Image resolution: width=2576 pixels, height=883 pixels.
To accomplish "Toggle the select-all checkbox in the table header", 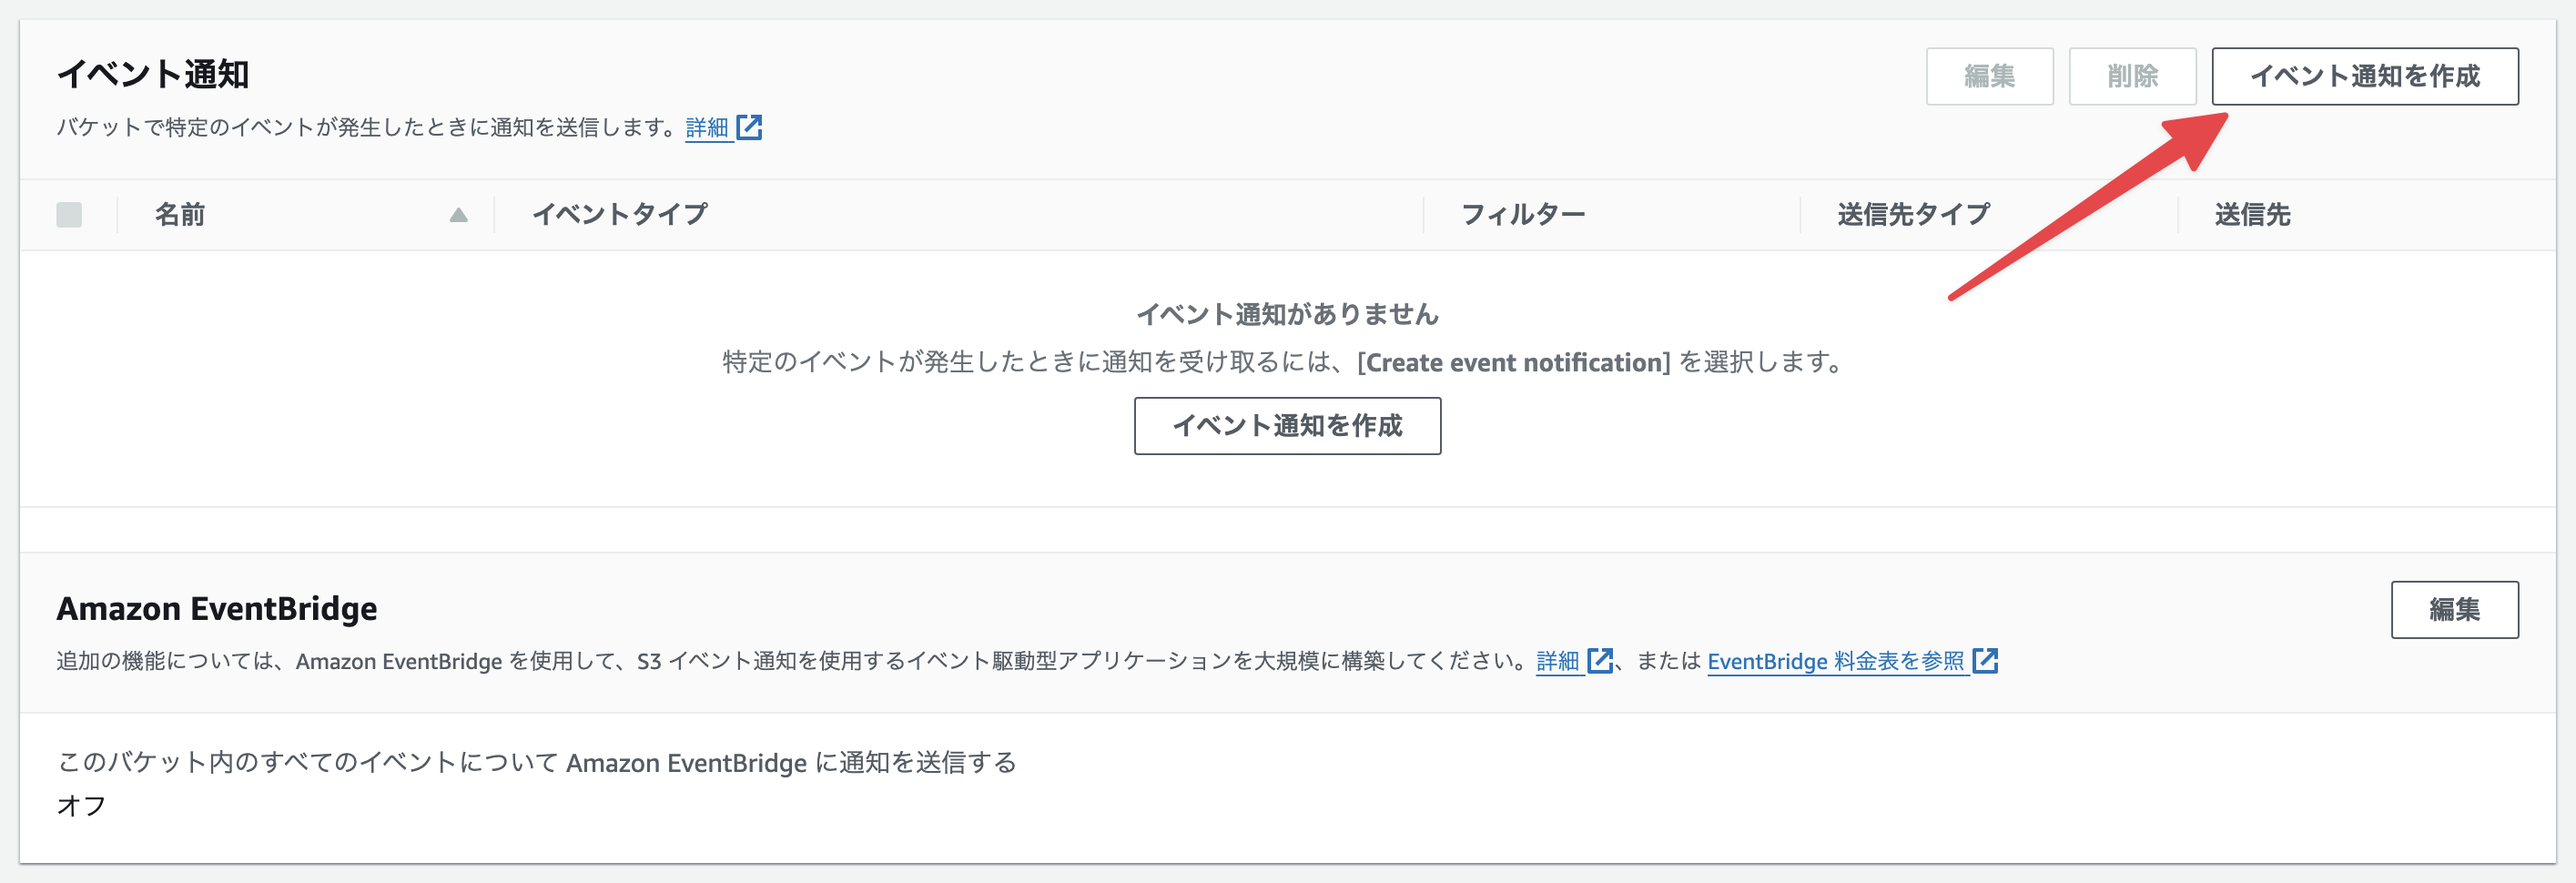I will point(69,215).
